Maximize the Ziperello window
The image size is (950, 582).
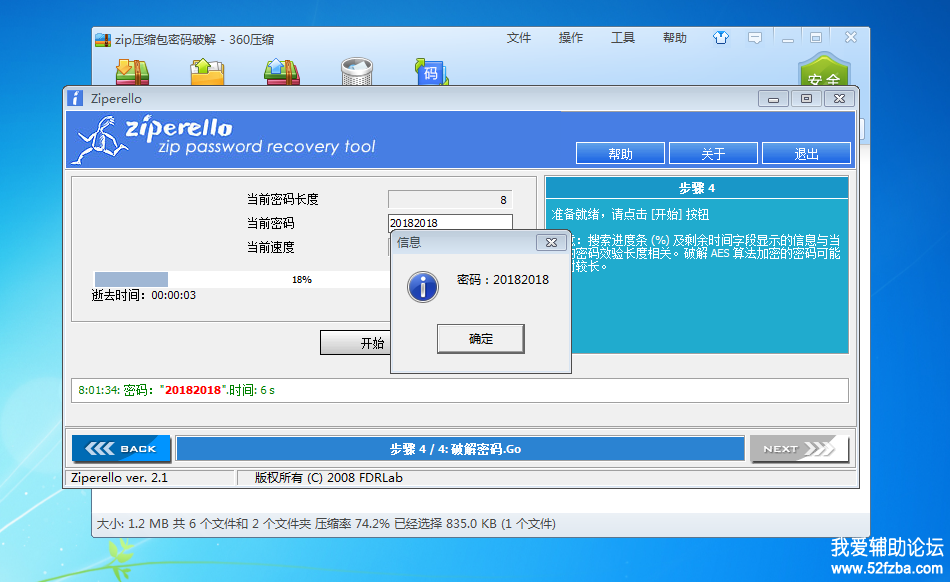tap(806, 99)
